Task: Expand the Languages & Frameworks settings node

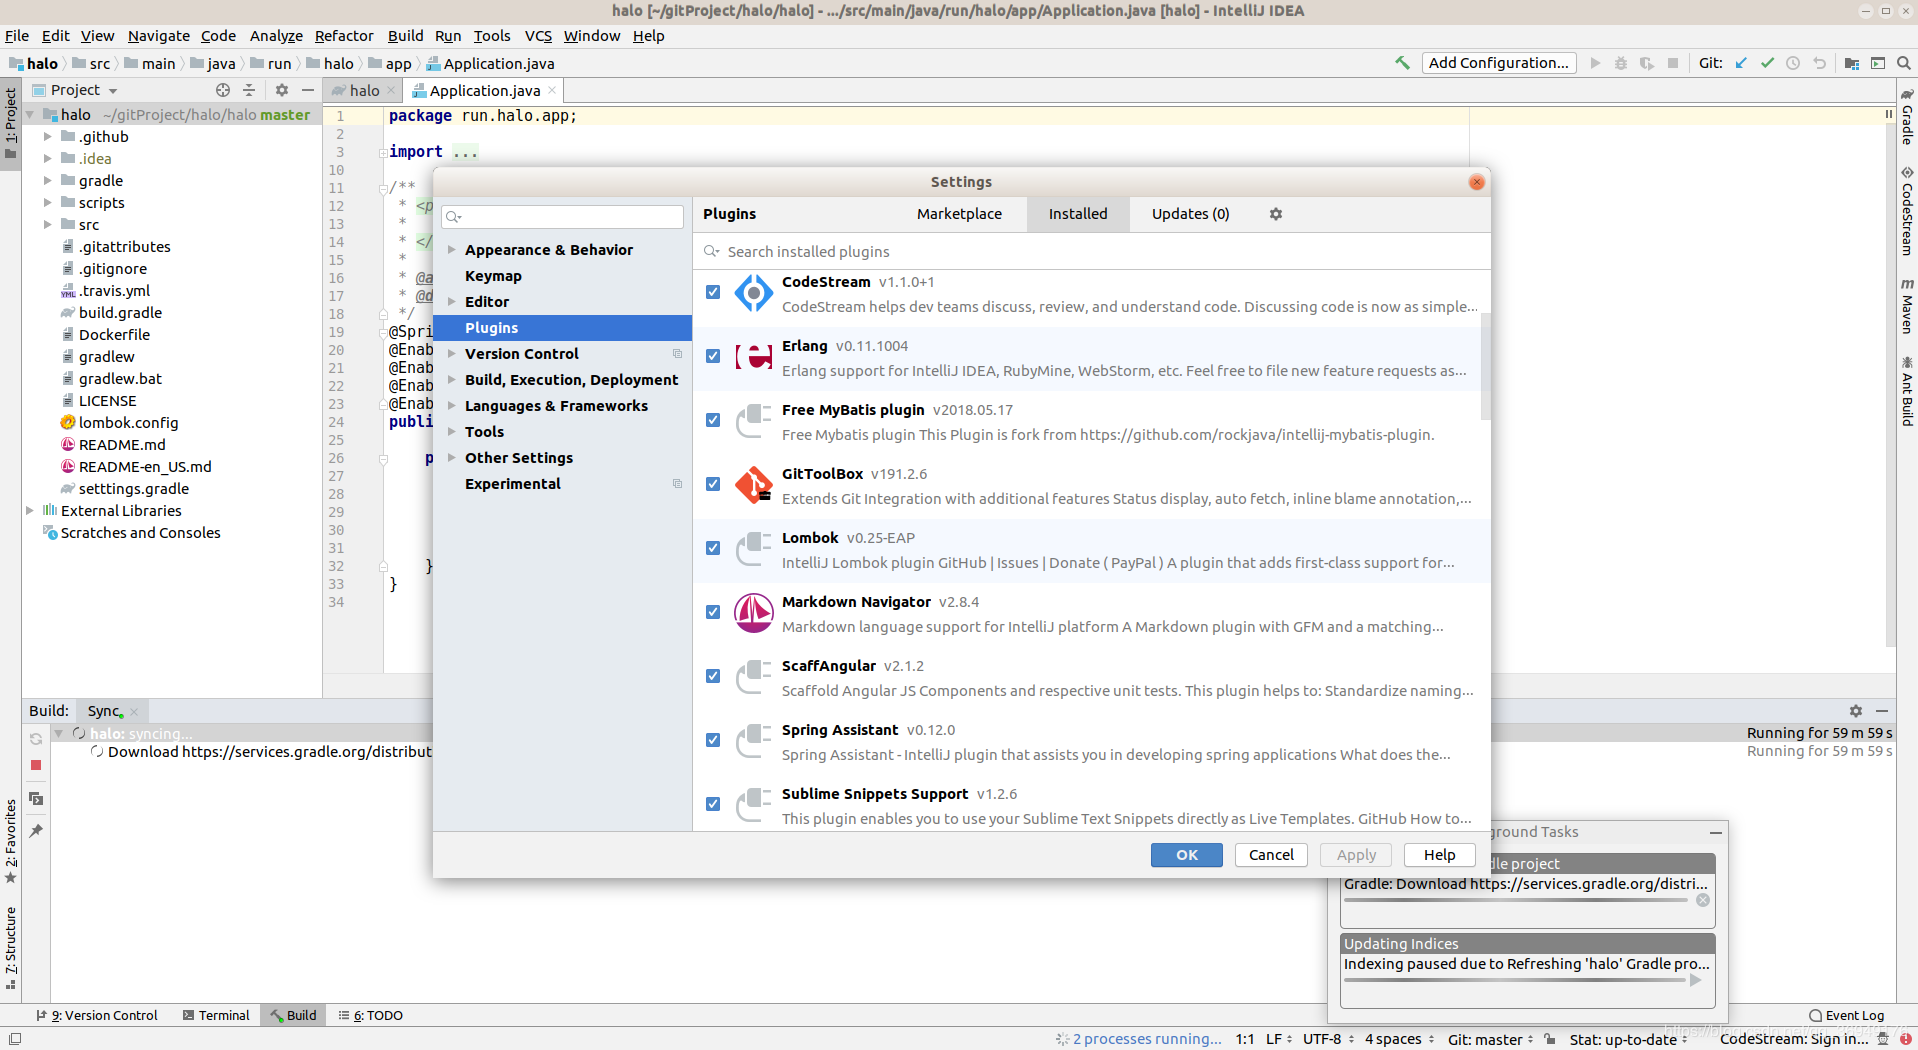Action: point(452,406)
